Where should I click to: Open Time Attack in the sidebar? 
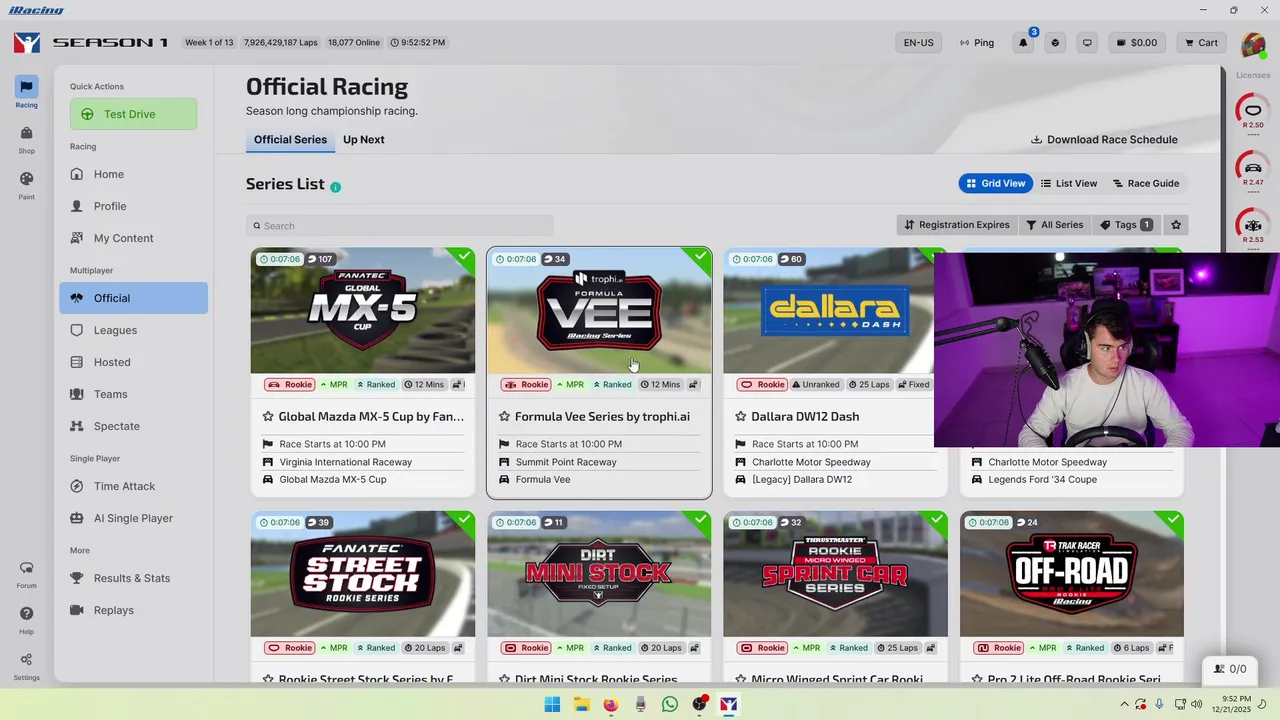pyautogui.click(x=134, y=486)
